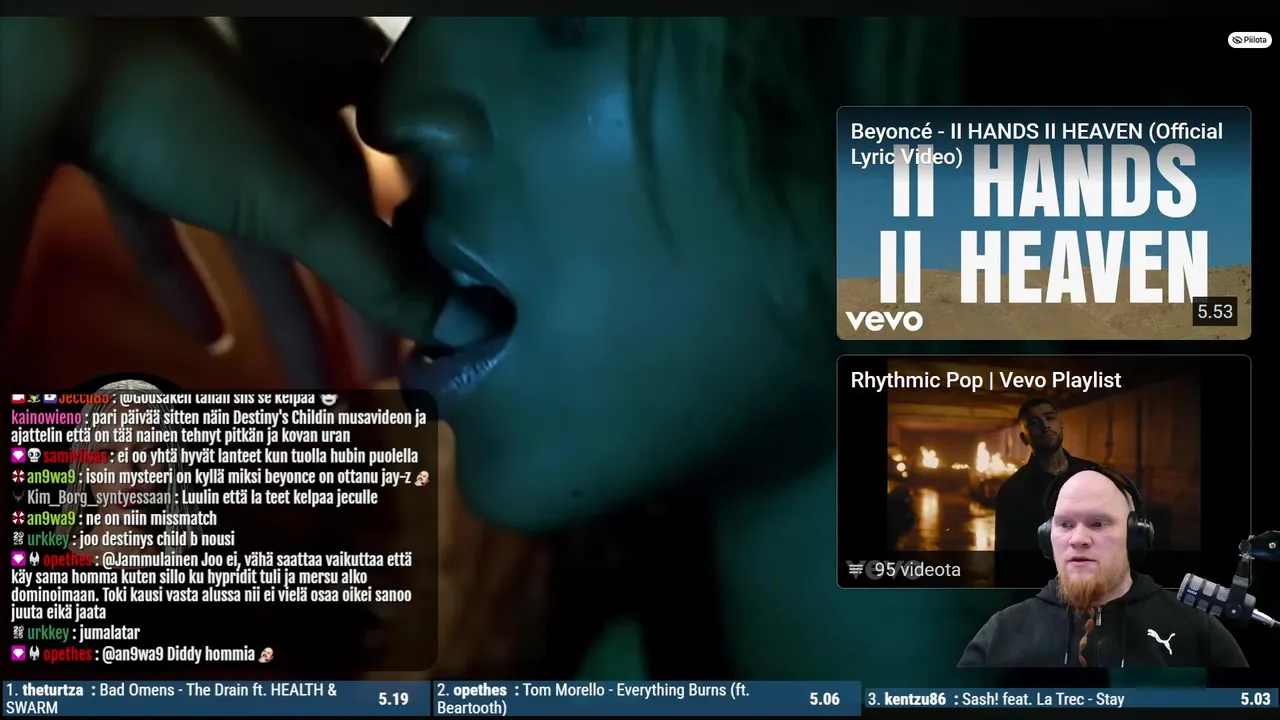Viewport: 1280px width, 720px height.
Task: Open the Rhythmic Pop Vevo Playlist card
Action: click(x=1043, y=472)
